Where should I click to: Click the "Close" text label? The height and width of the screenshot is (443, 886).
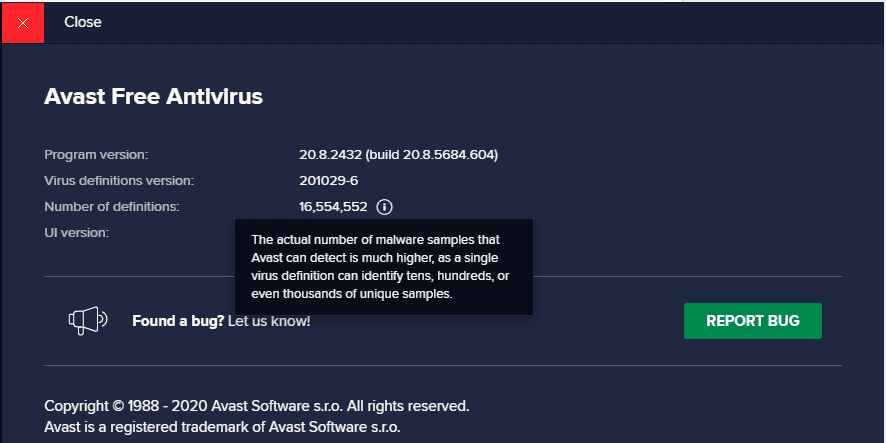click(x=83, y=22)
